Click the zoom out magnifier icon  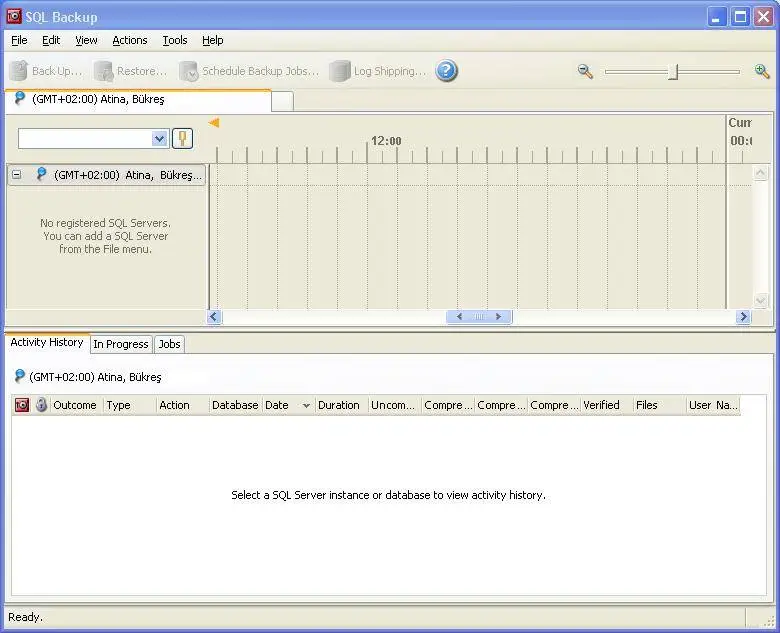point(585,71)
